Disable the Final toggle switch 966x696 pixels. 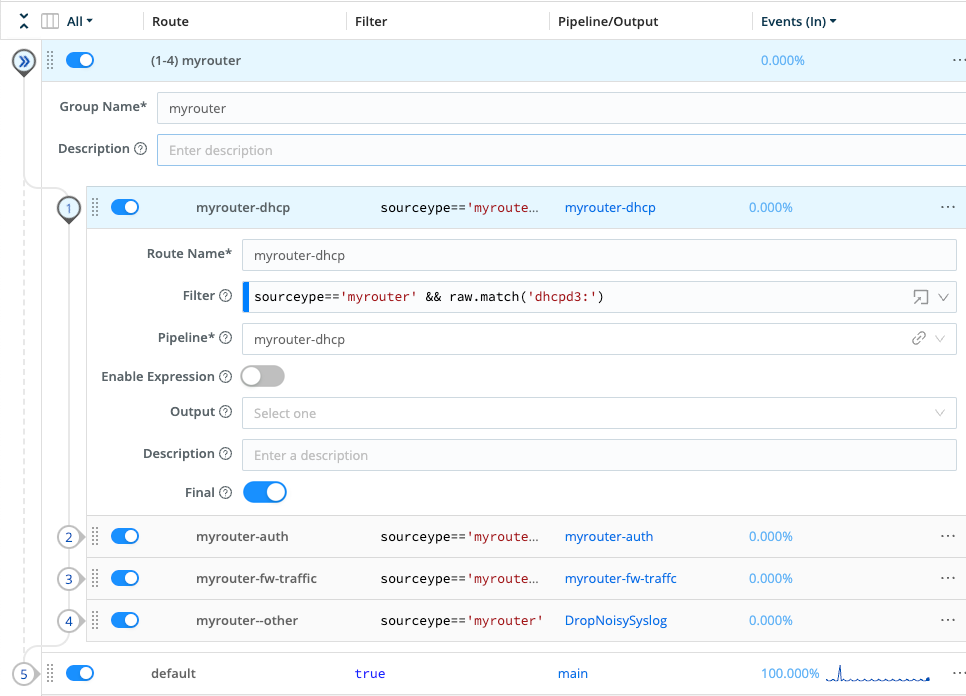pyautogui.click(x=264, y=492)
